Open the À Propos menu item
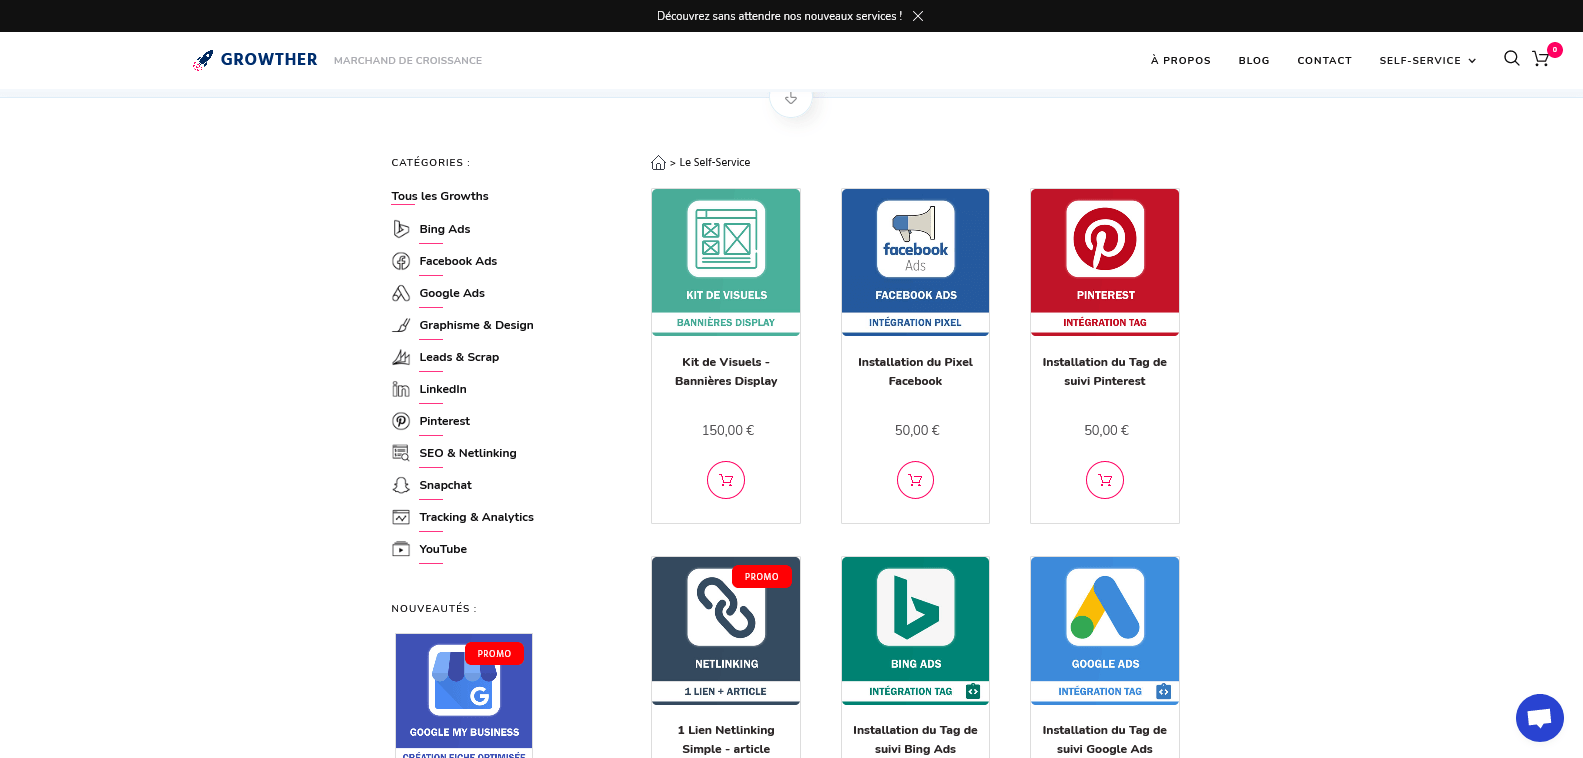 pyautogui.click(x=1180, y=61)
